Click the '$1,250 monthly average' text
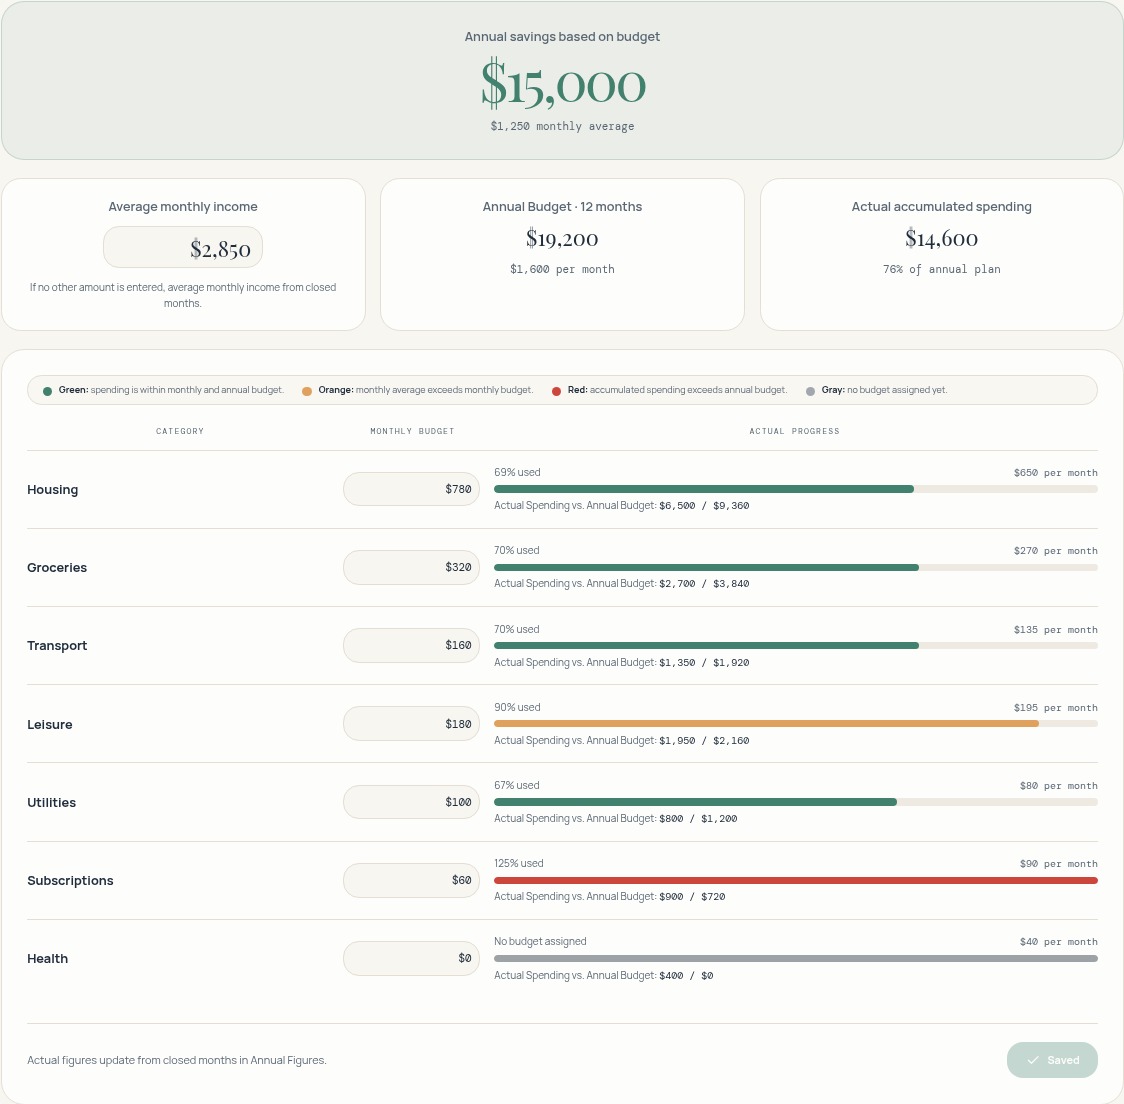 tap(562, 126)
